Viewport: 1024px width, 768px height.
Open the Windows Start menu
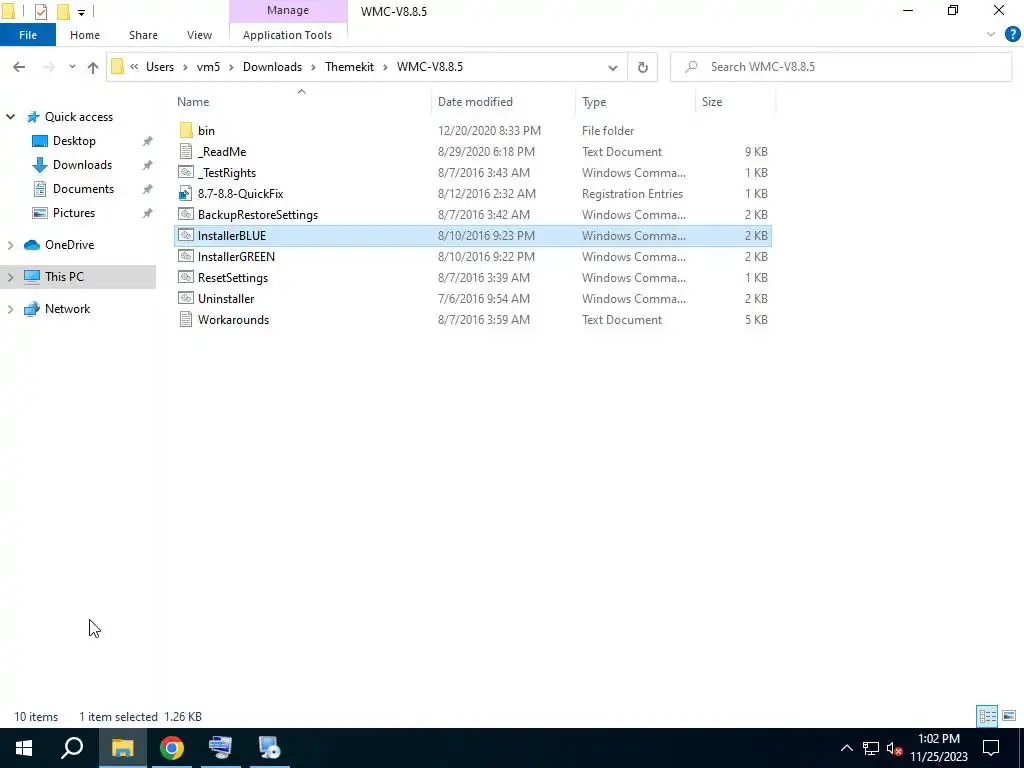[x=24, y=748]
